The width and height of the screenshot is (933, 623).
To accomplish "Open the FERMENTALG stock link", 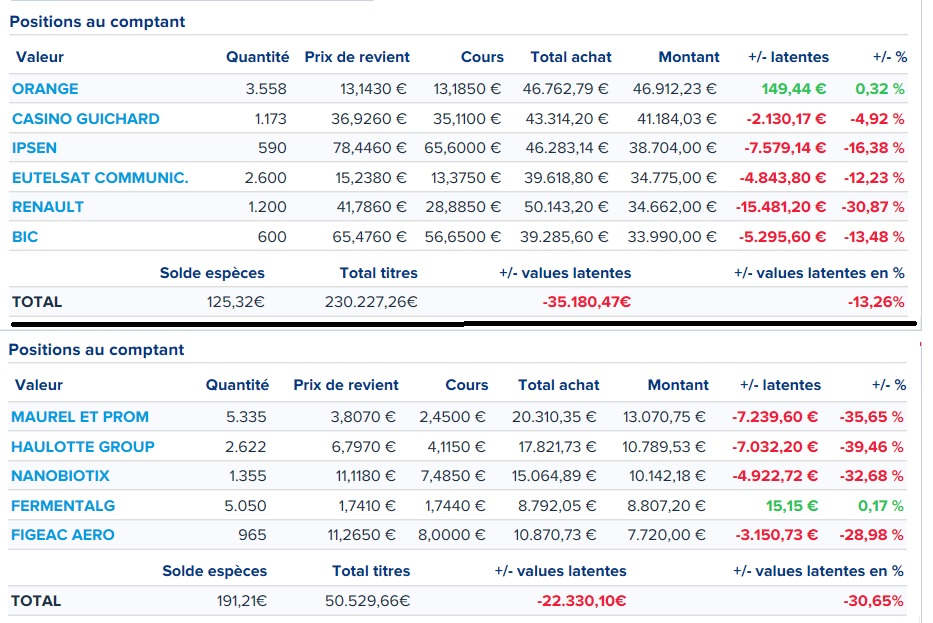I will [x=63, y=505].
